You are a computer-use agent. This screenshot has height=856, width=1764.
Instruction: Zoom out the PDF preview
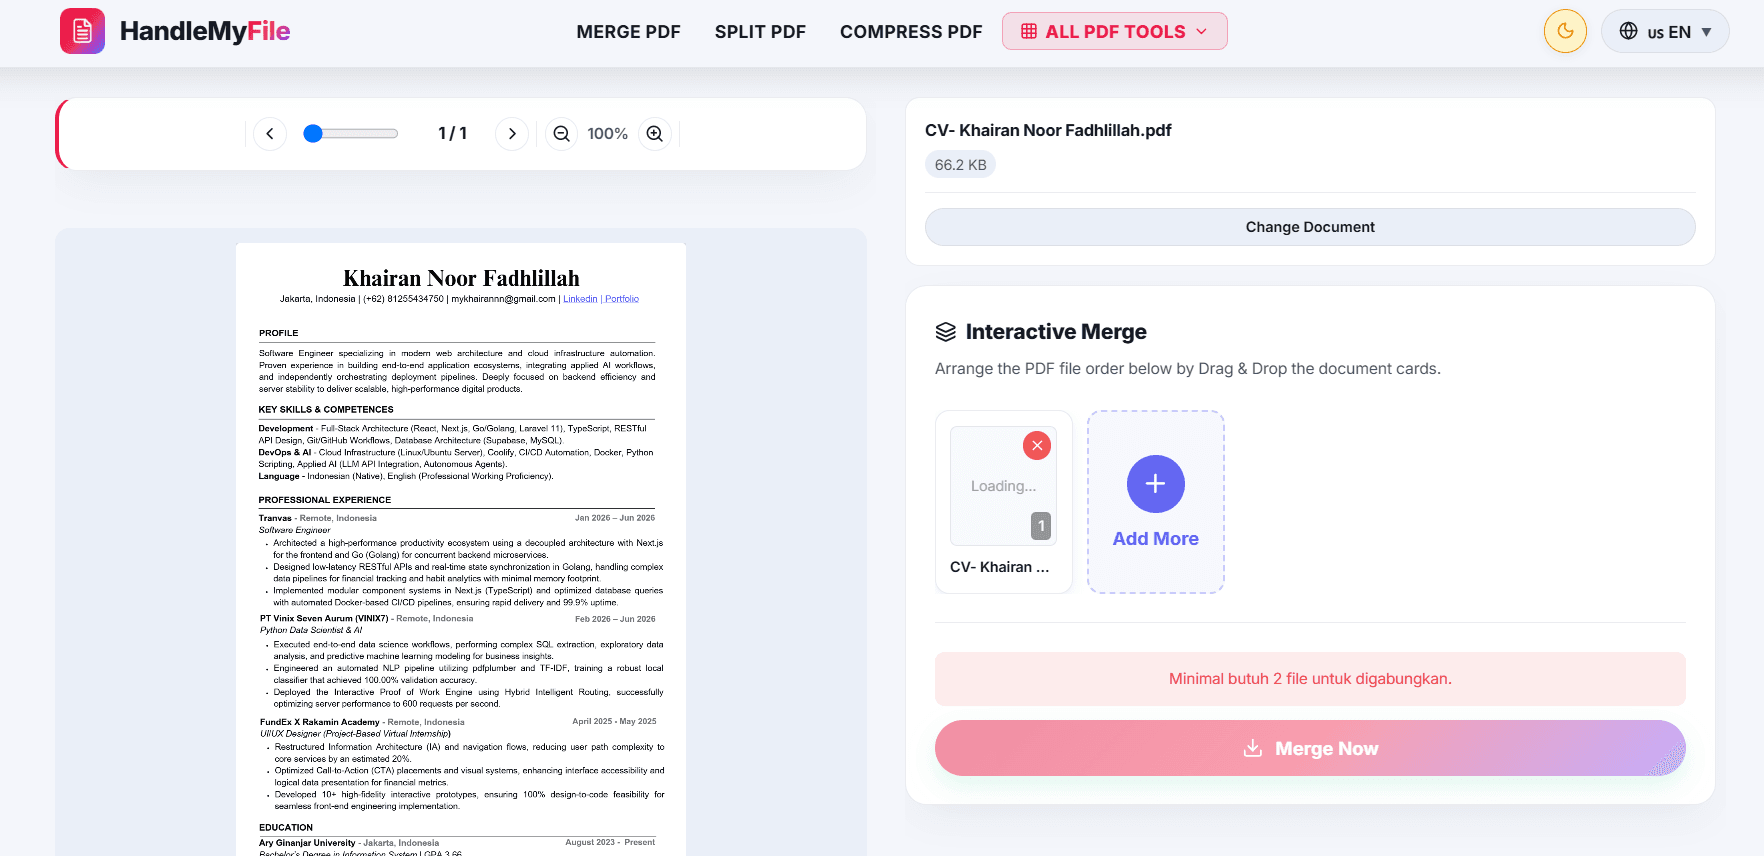tap(562, 133)
